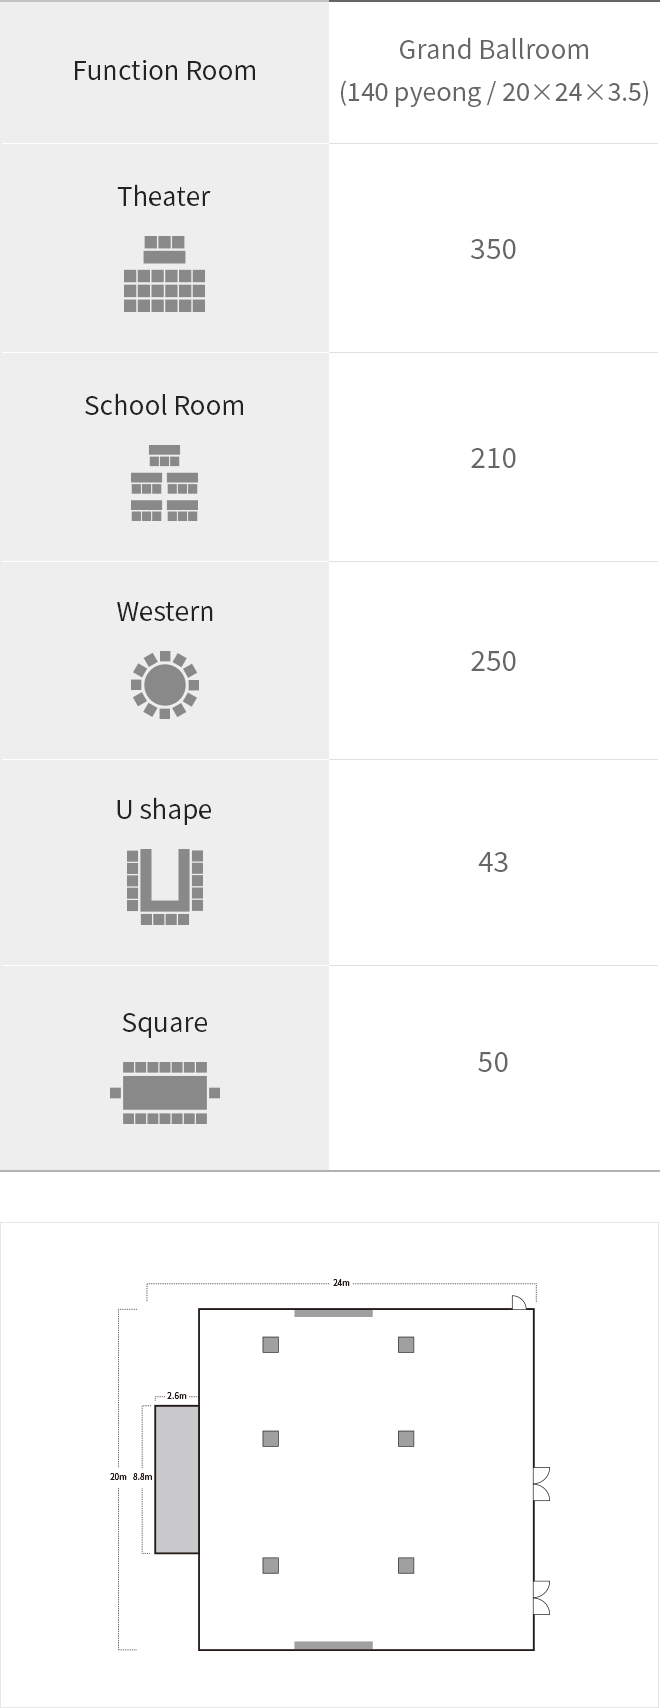
Task: Select the Western round table icon
Action: 165,685
